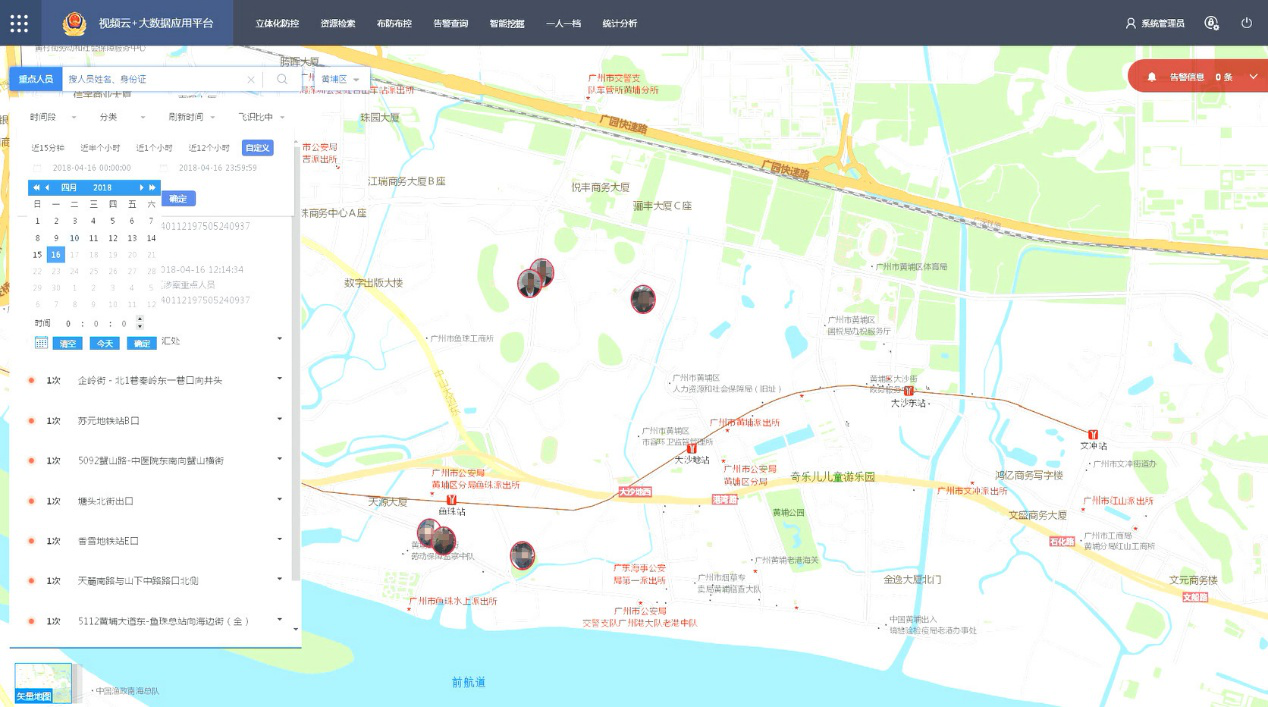
Task: Open the lock settings icon in header
Action: point(1212,23)
